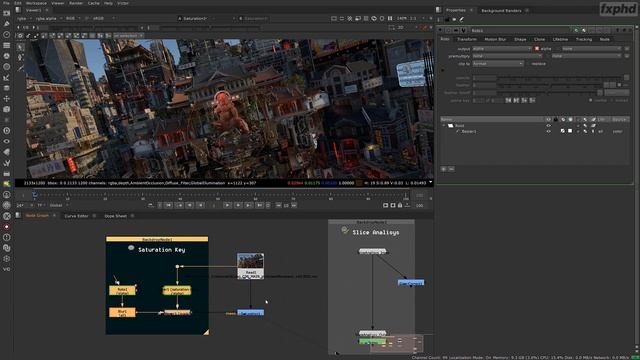Toggle the alpha channel checkbox in Roto output

coord(537,49)
